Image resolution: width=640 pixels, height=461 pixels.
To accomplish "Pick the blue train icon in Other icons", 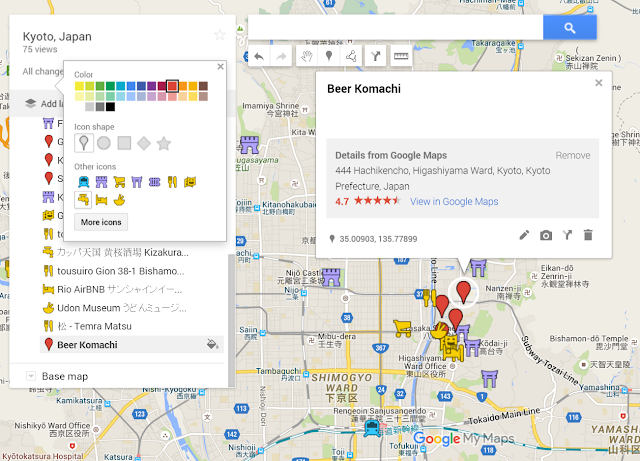I will [x=84, y=182].
